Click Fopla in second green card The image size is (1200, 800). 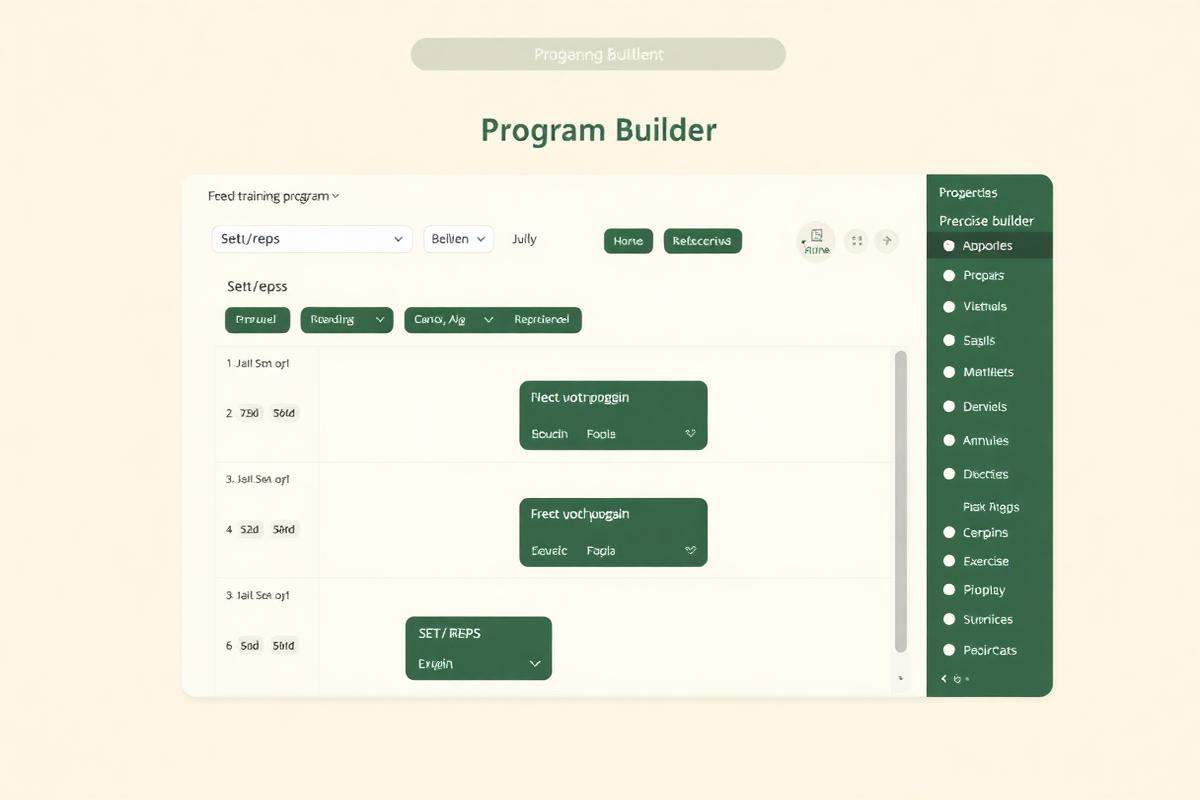coord(601,551)
